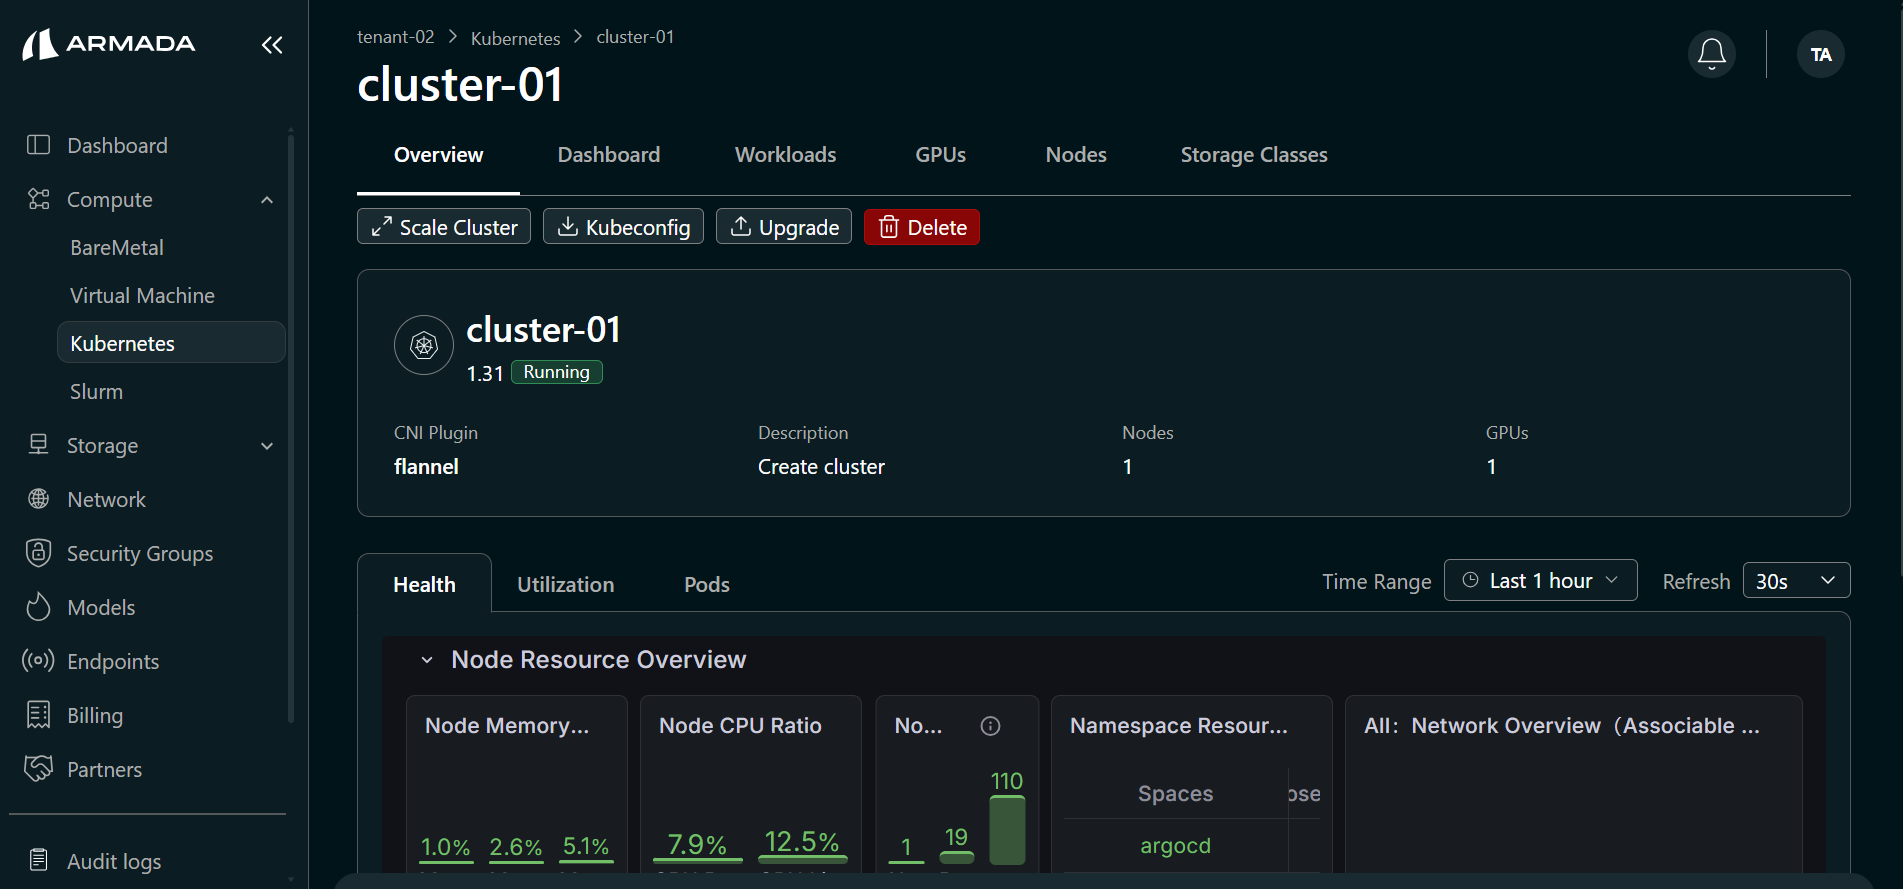
Task: Collapse Node Resource Overview section
Action: (427, 660)
